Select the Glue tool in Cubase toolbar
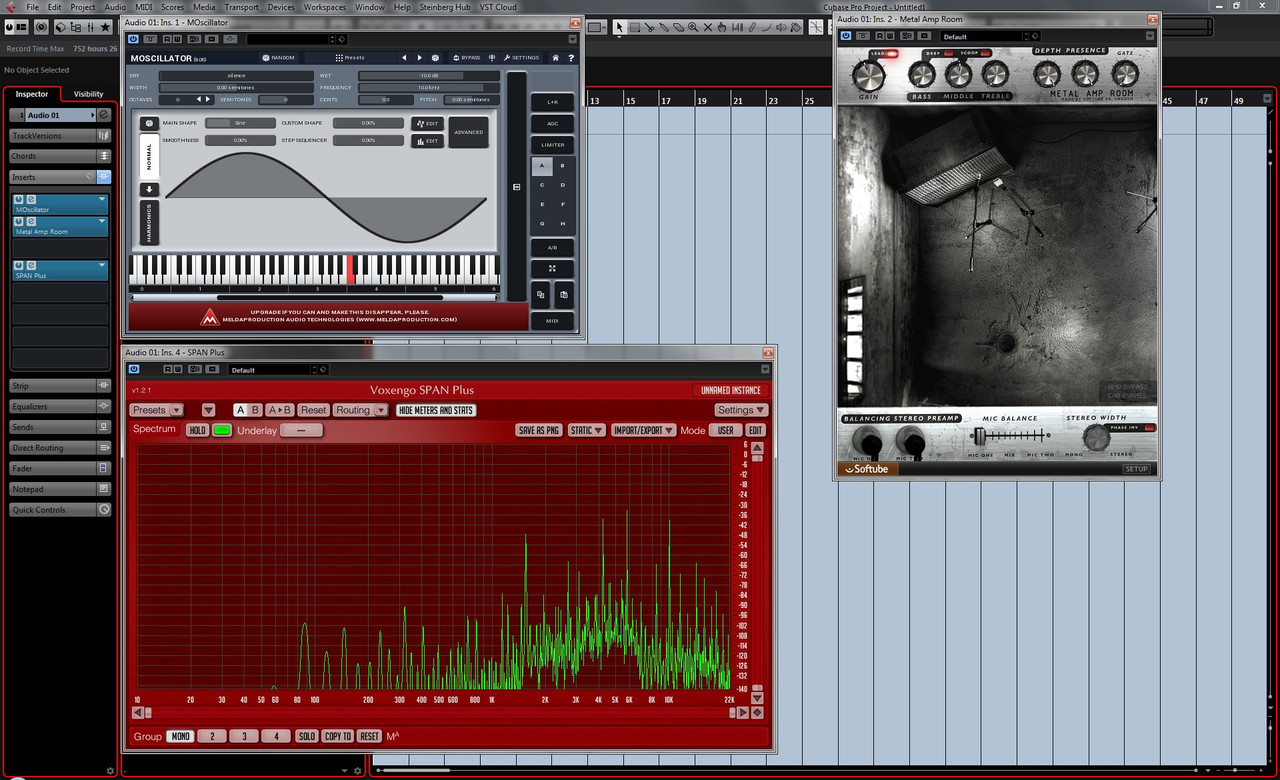The width and height of the screenshot is (1280, 780). tap(664, 27)
